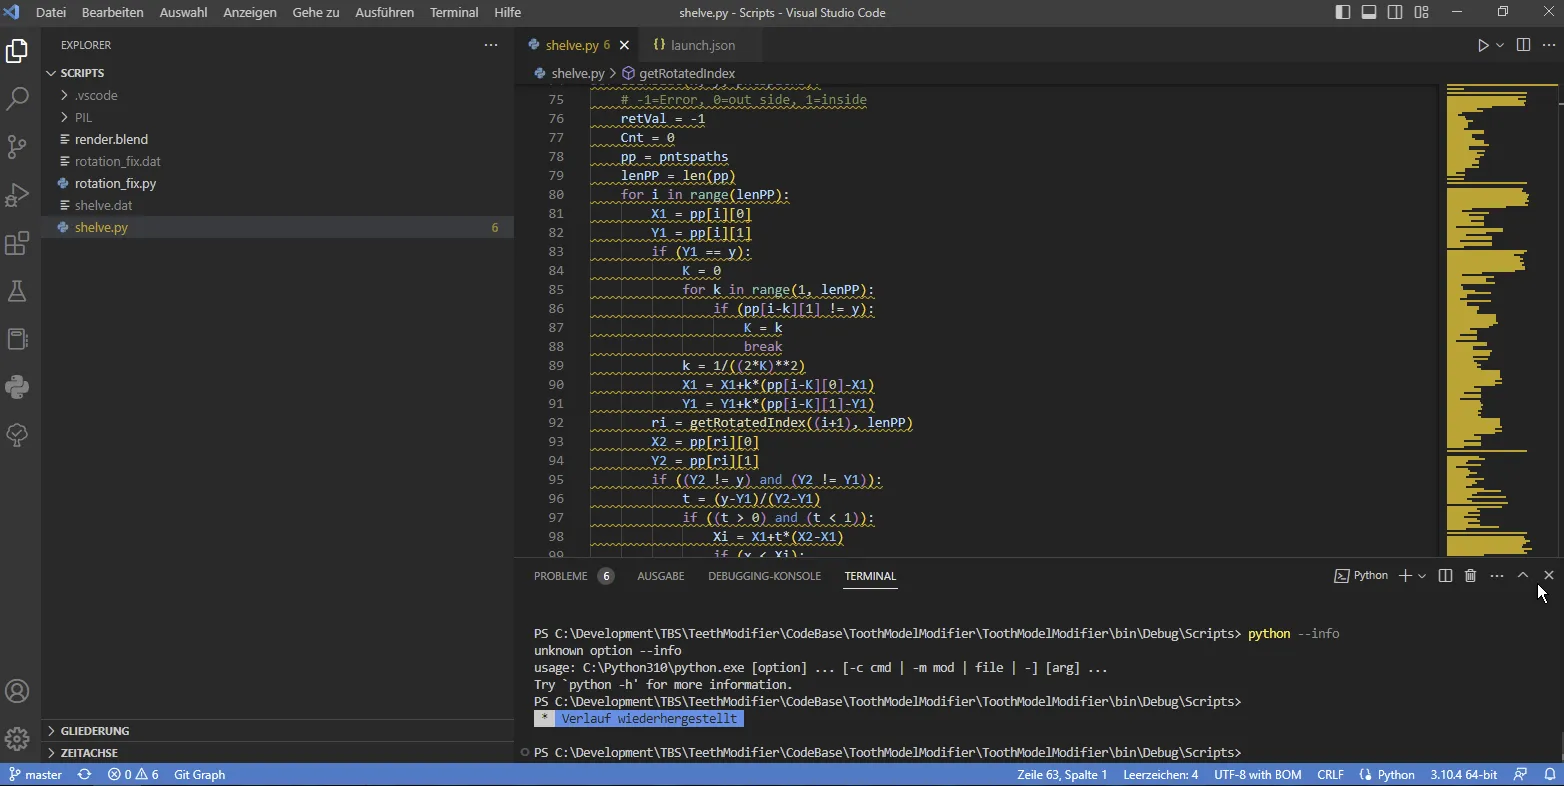Open rotation_fix.dat file
1564x786 pixels.
[x=278, y=161]
